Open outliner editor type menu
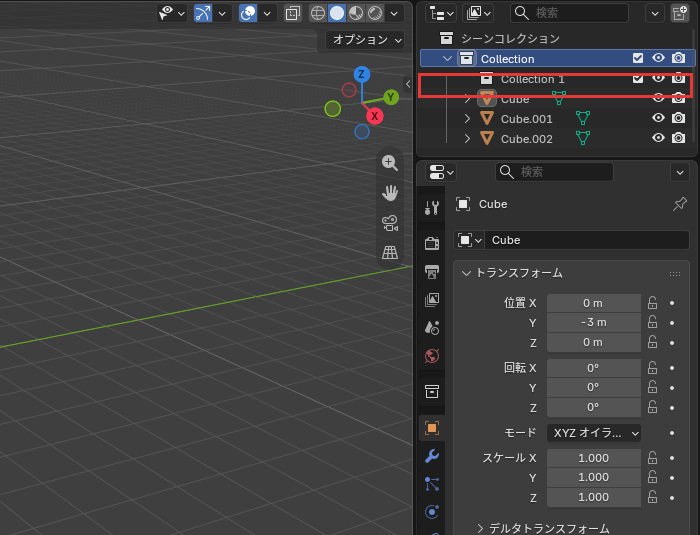Screen dimensions: 700x535 pos(440,13)
